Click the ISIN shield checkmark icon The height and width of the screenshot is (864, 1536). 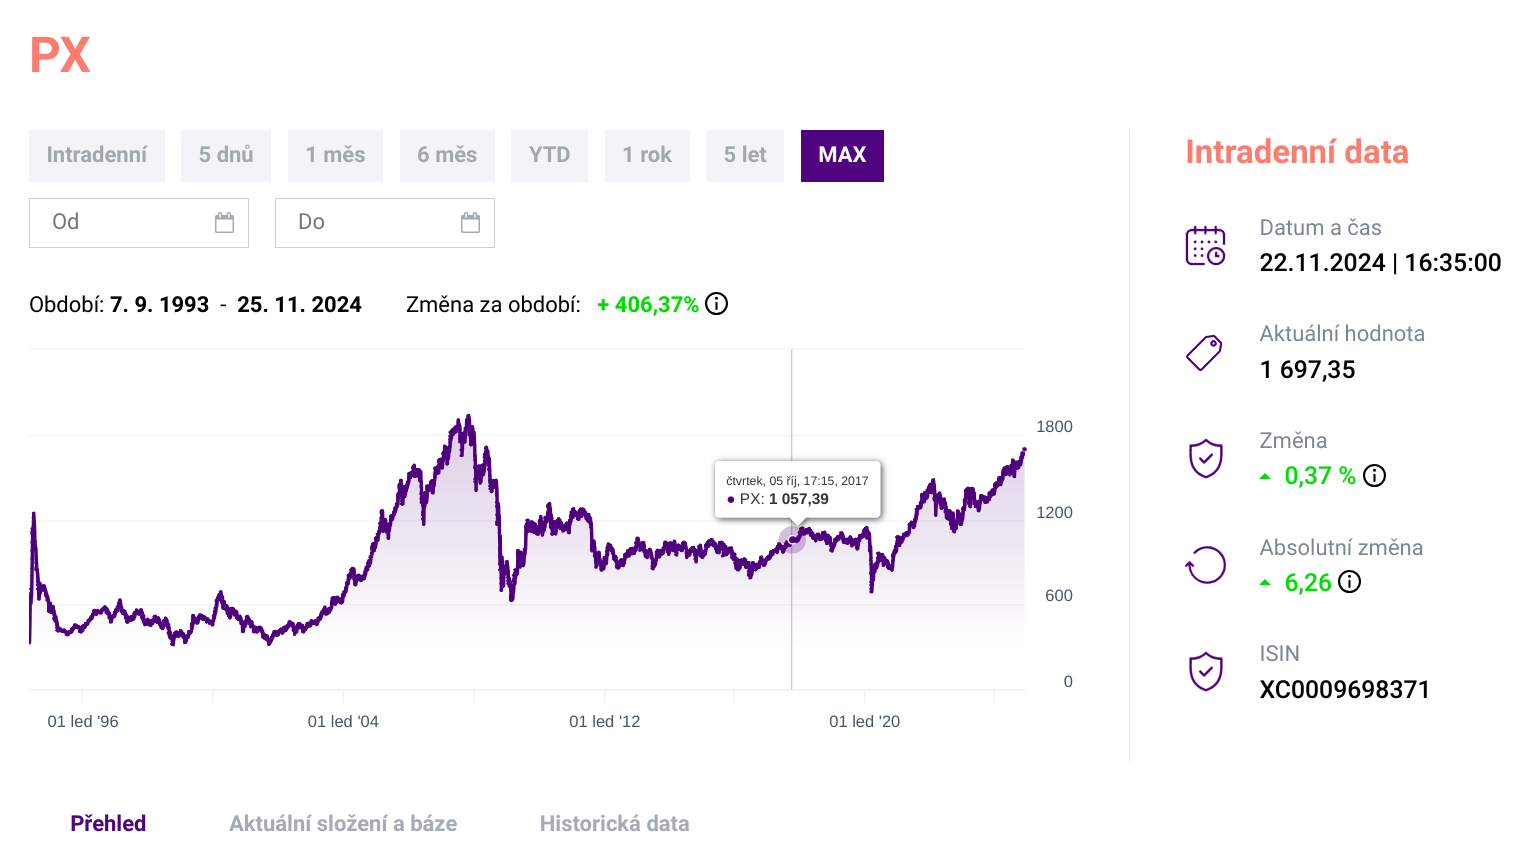1205,671
